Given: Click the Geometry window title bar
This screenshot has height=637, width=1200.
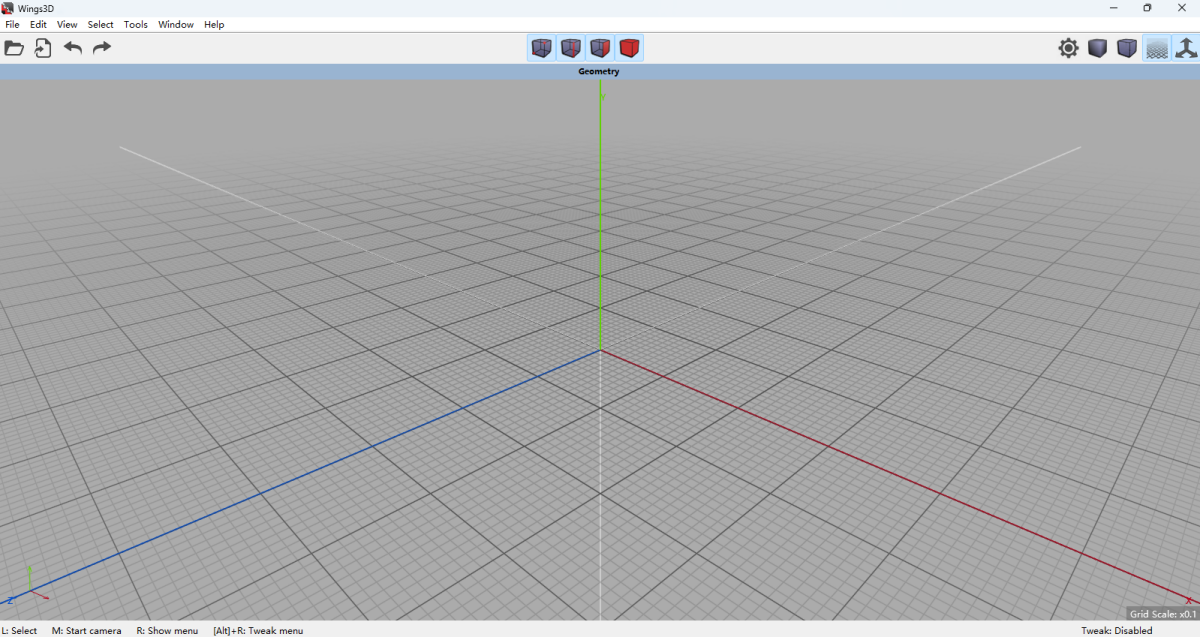Looking at the screenshot, I should point(599,72).
